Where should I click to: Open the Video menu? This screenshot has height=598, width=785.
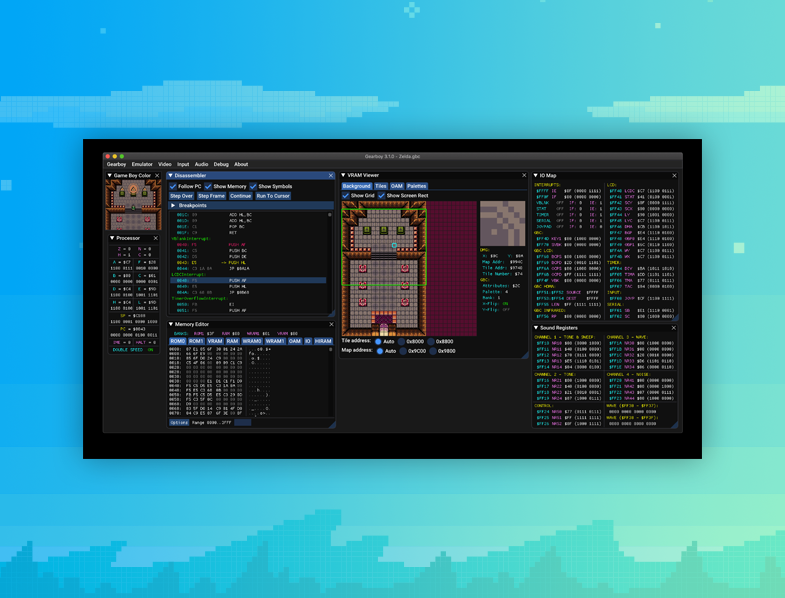point(165,164)
